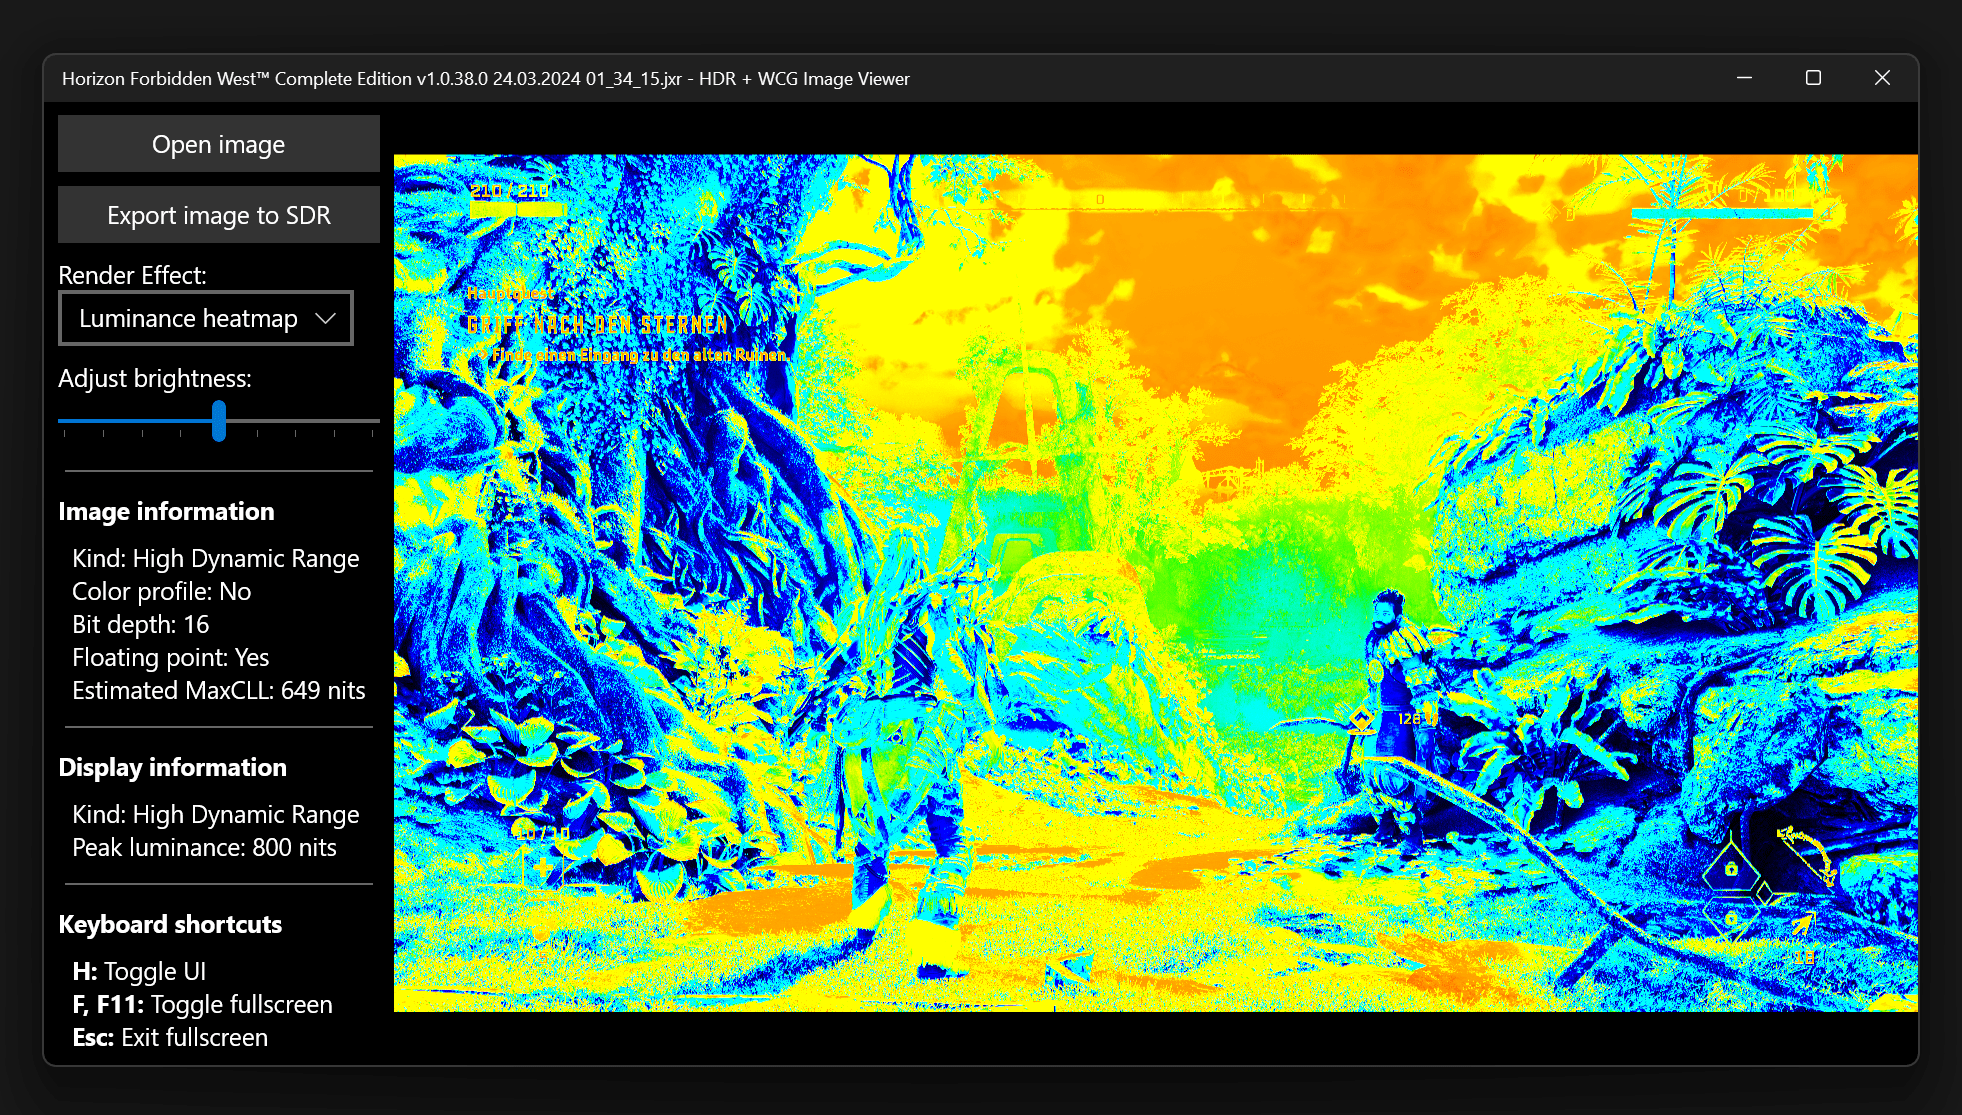1962x1115 pixels.
Task: Click the 'Display information' heading
Action: 172,767
